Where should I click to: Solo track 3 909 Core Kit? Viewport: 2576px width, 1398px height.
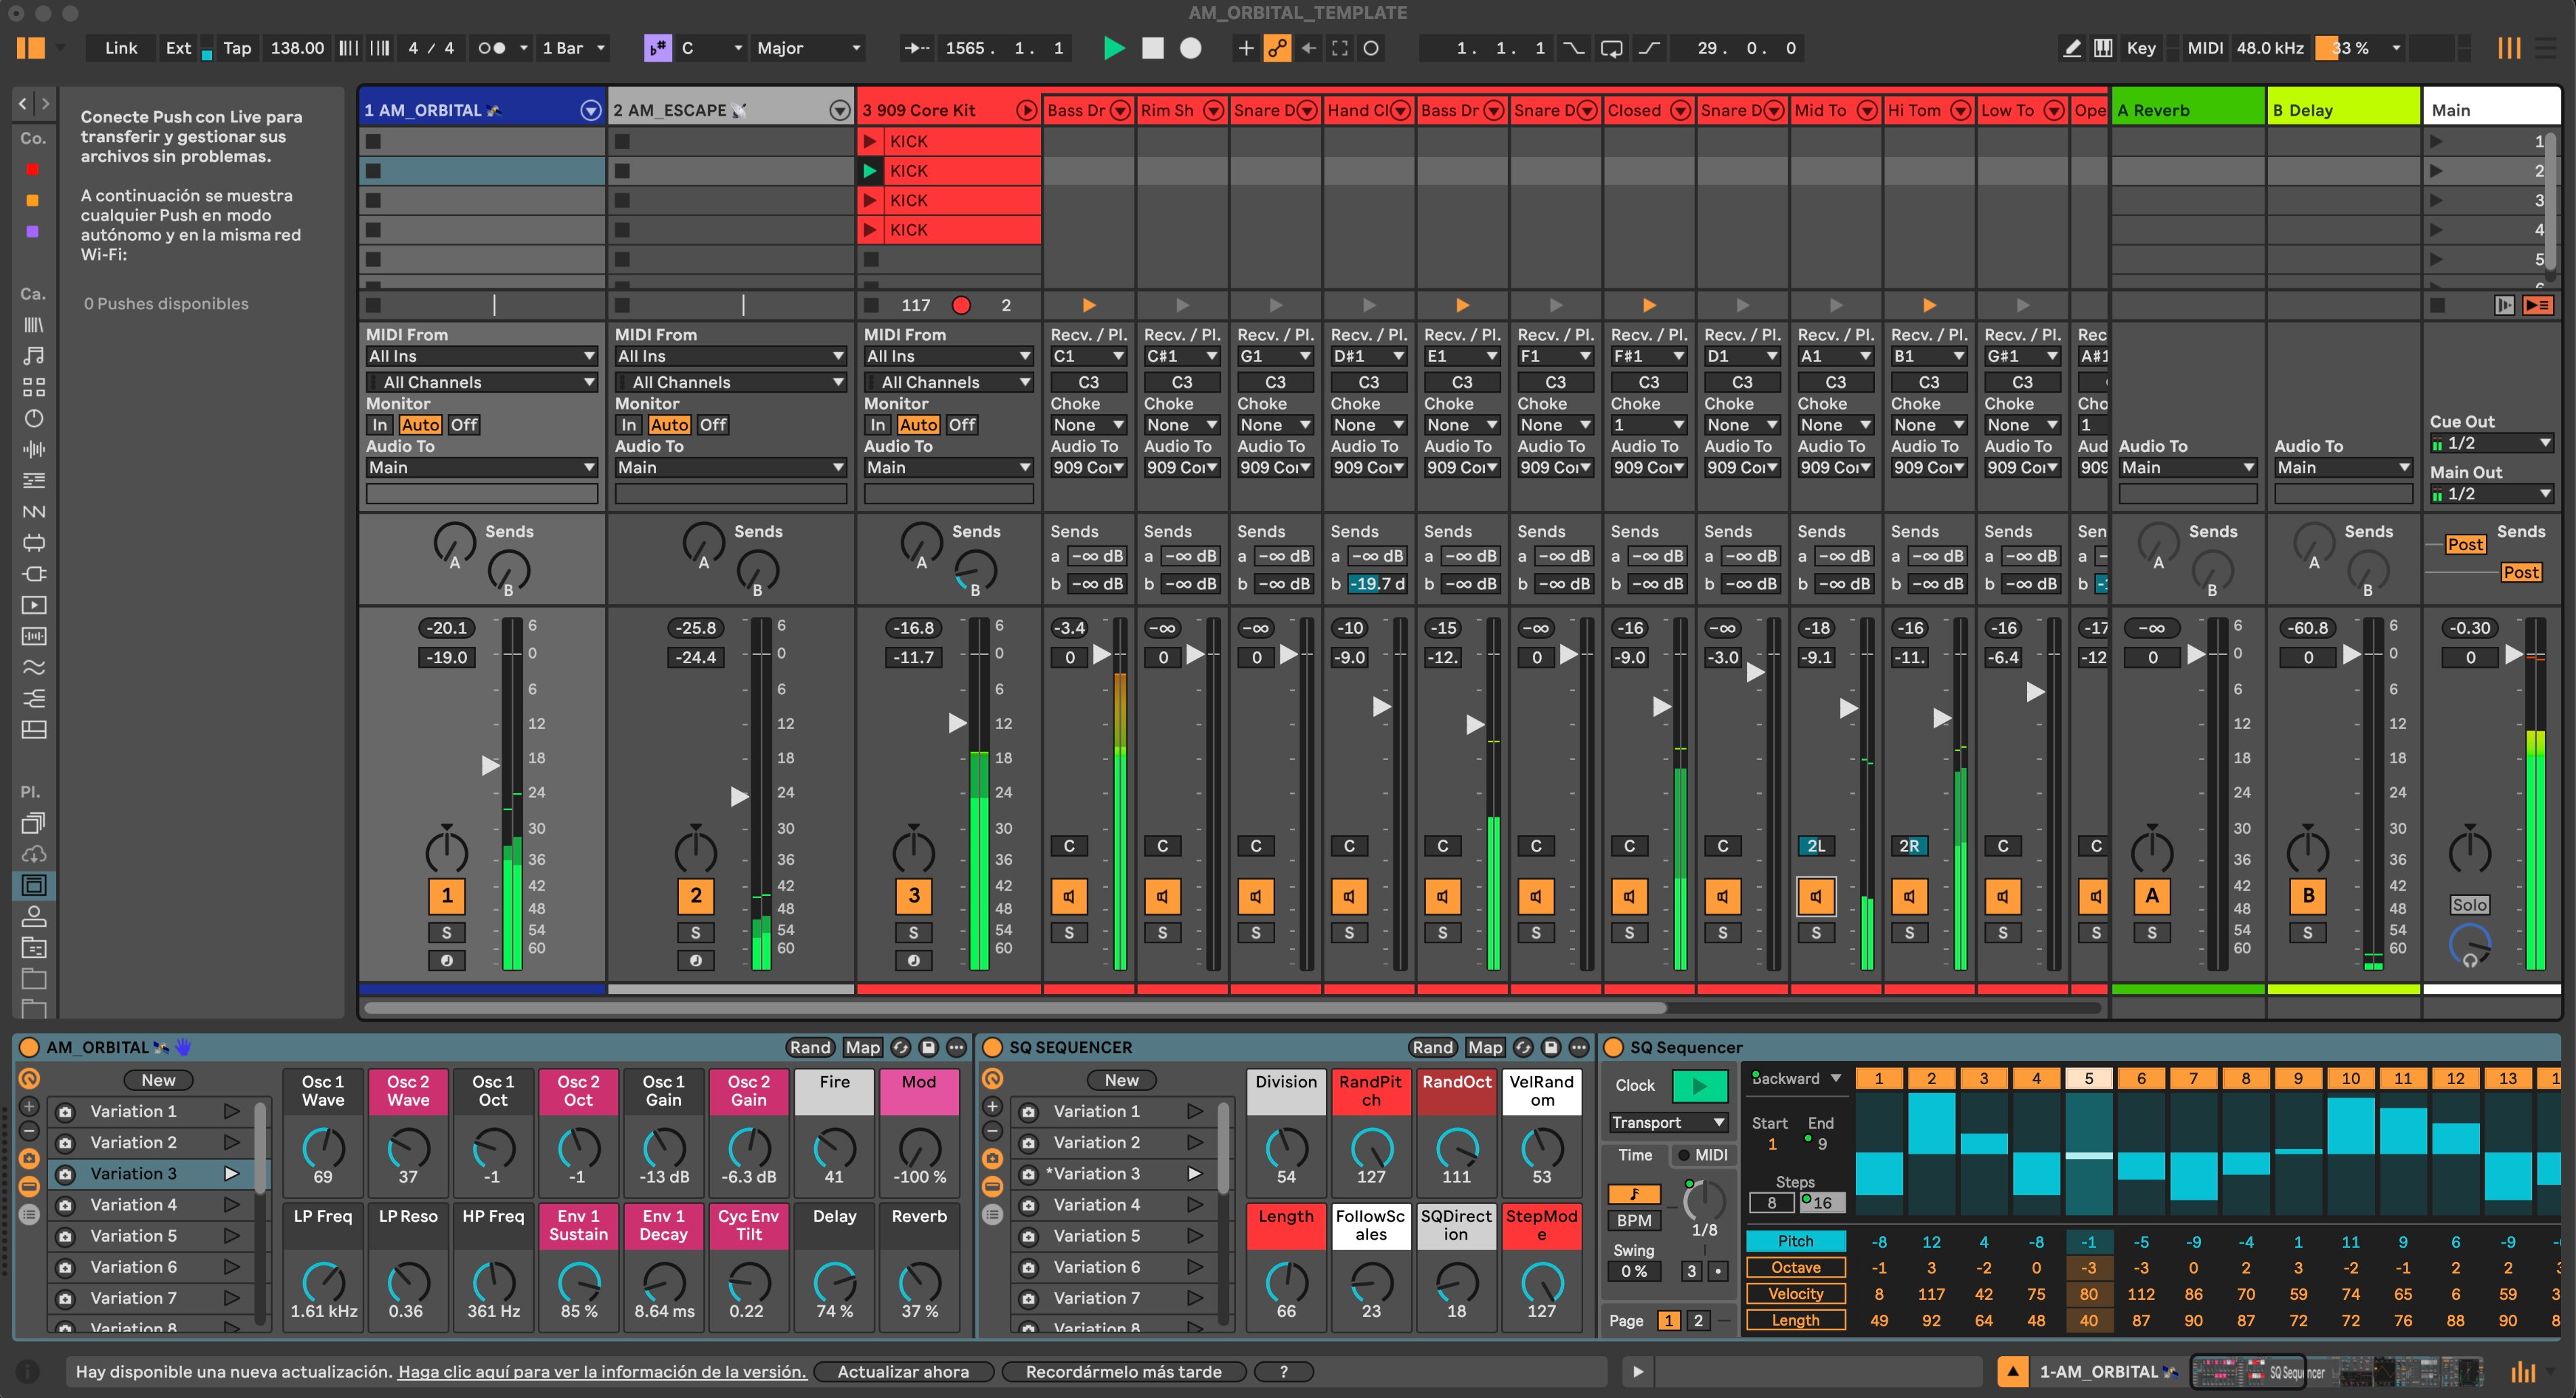pos(913,932)
